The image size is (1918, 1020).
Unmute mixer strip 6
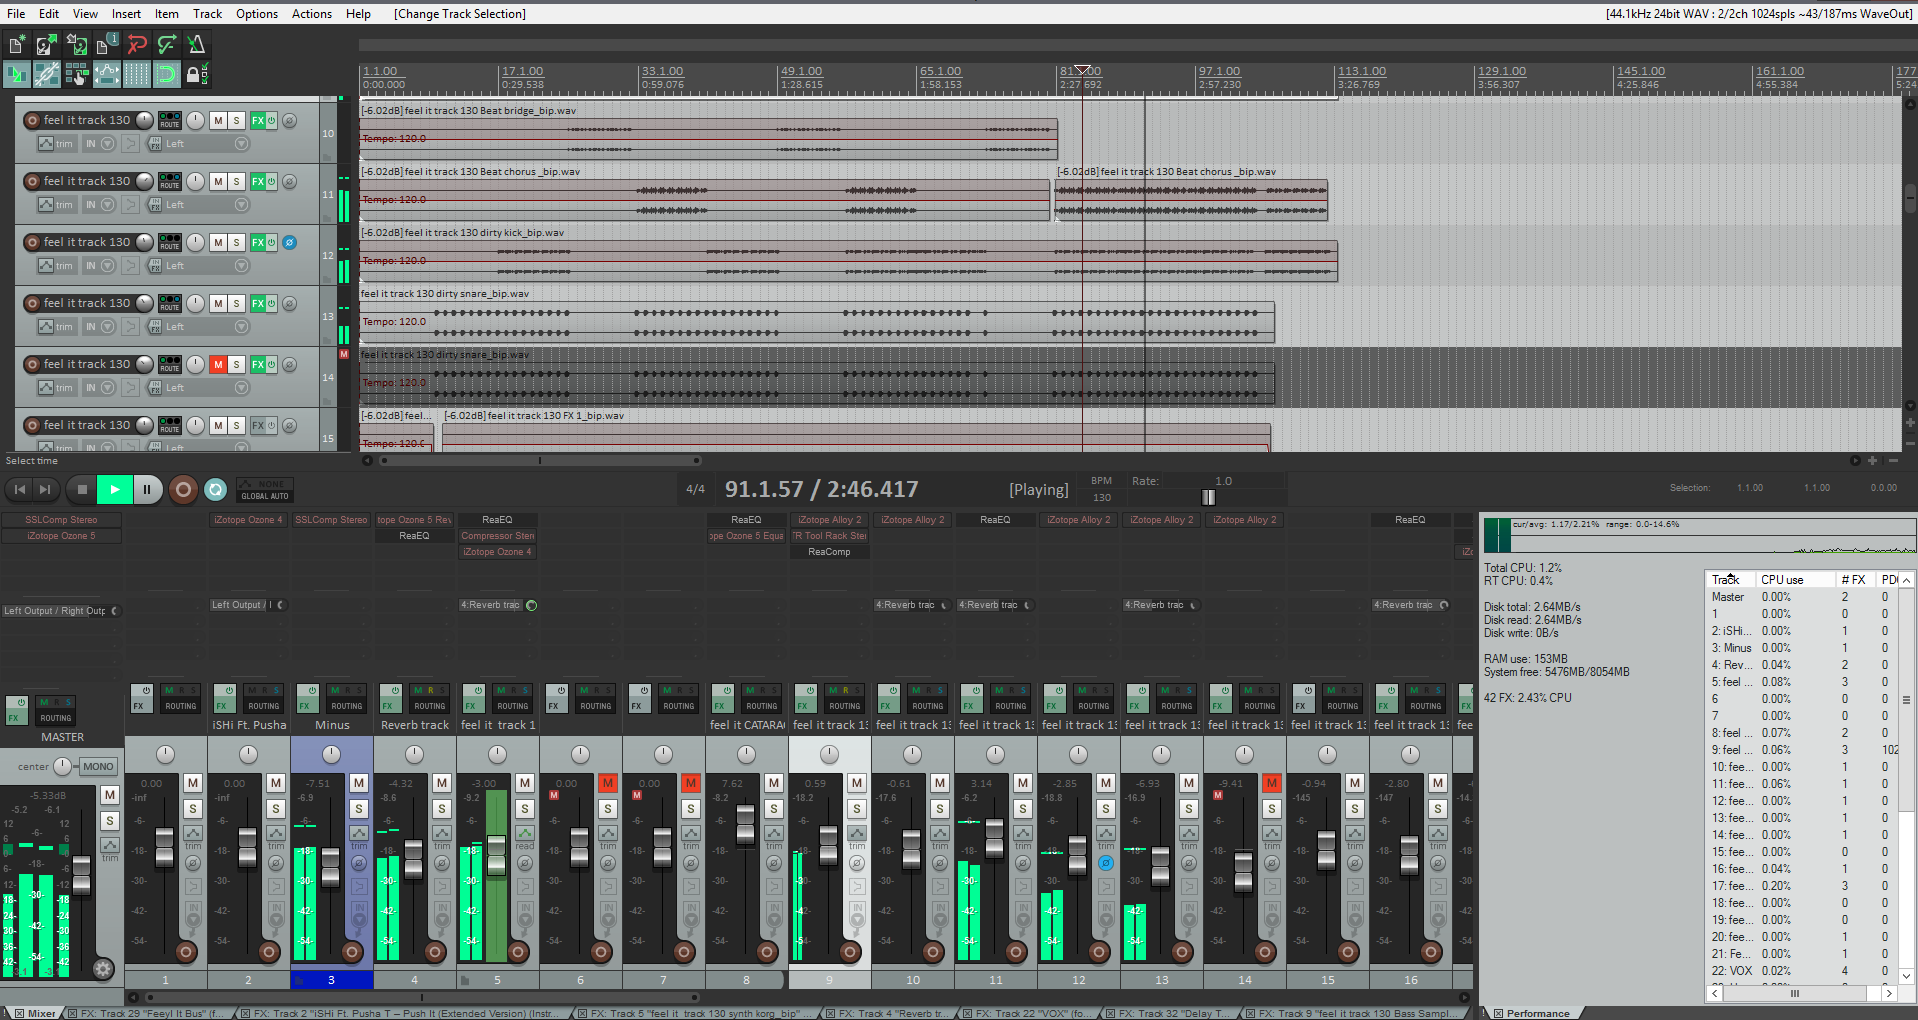coord(608,783)
